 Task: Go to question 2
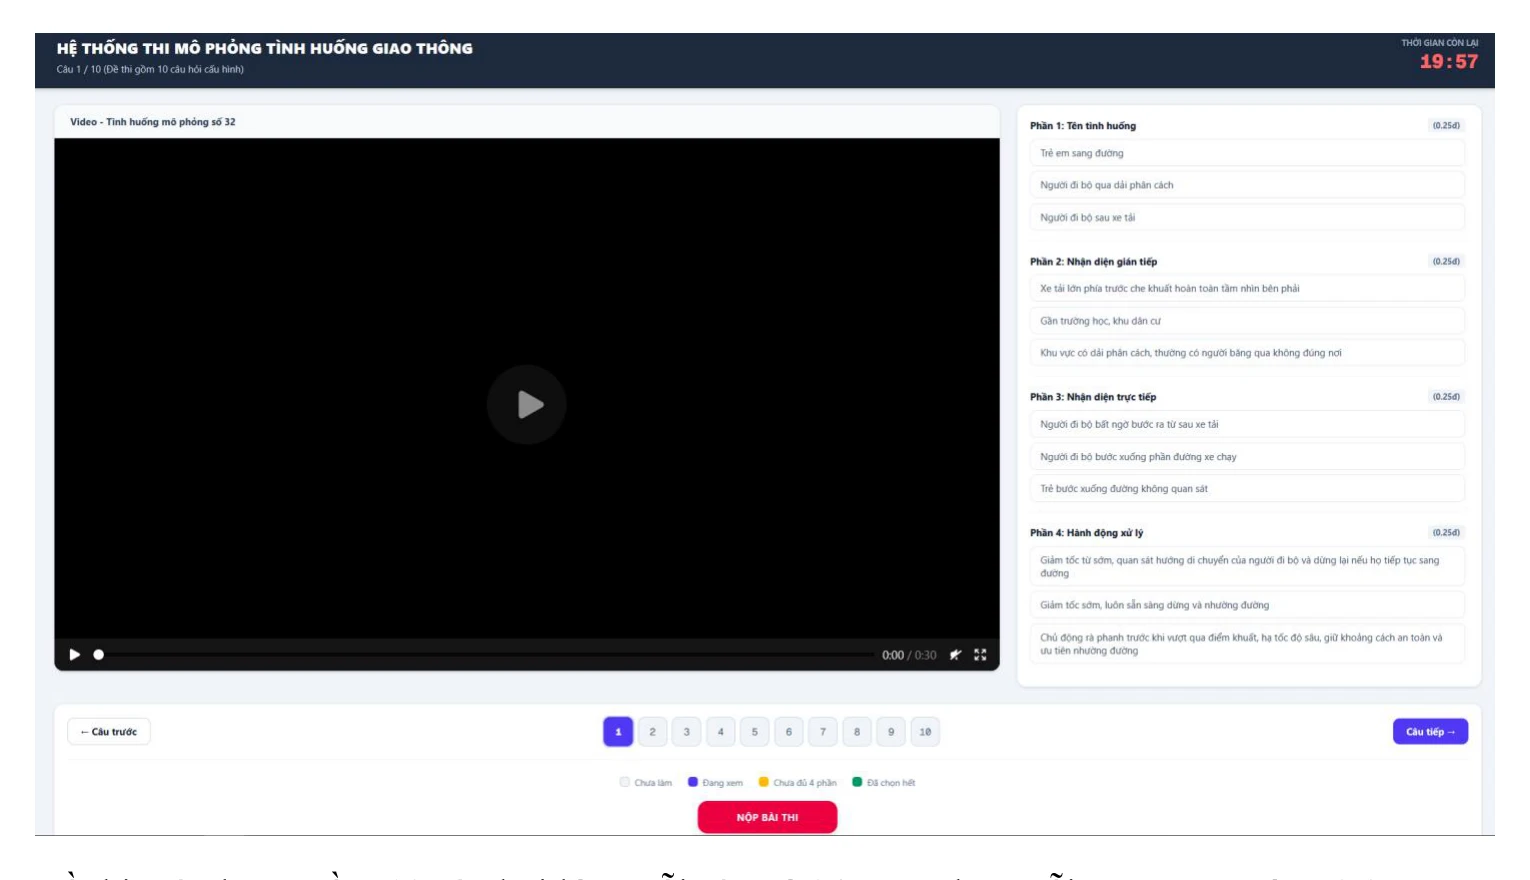[x=652, y=732]
